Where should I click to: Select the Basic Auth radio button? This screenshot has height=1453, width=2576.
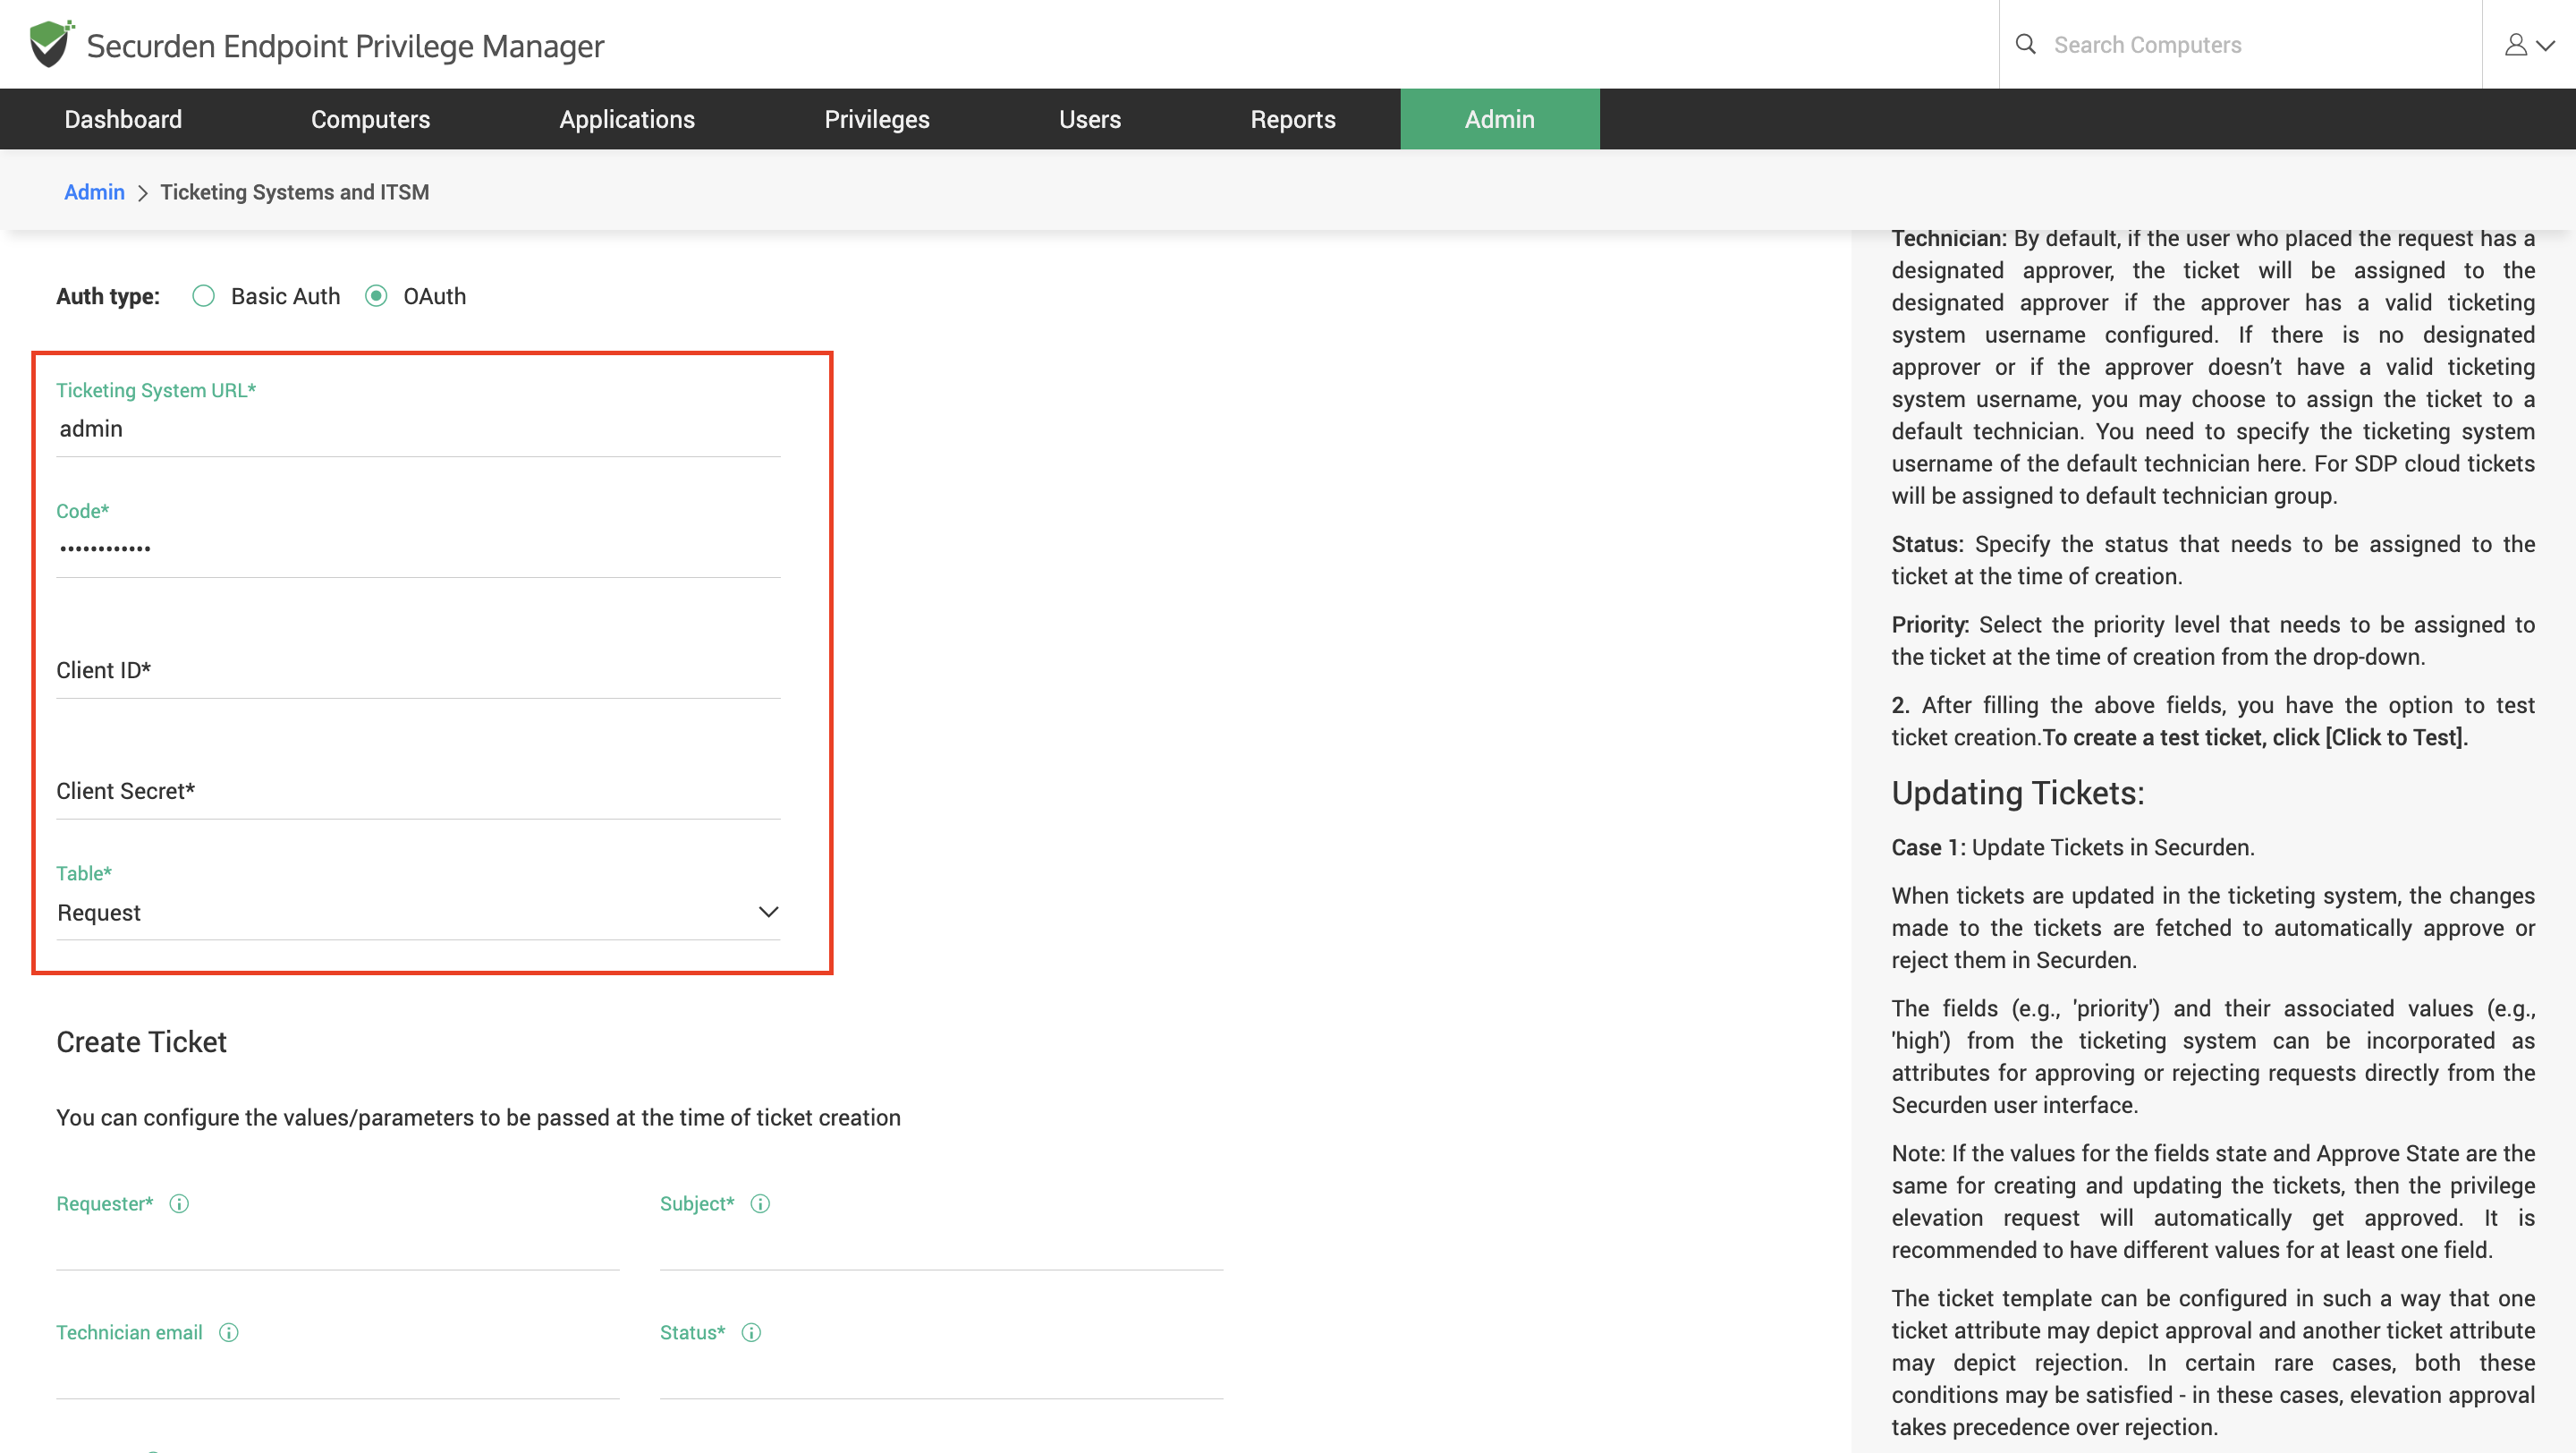203,296
